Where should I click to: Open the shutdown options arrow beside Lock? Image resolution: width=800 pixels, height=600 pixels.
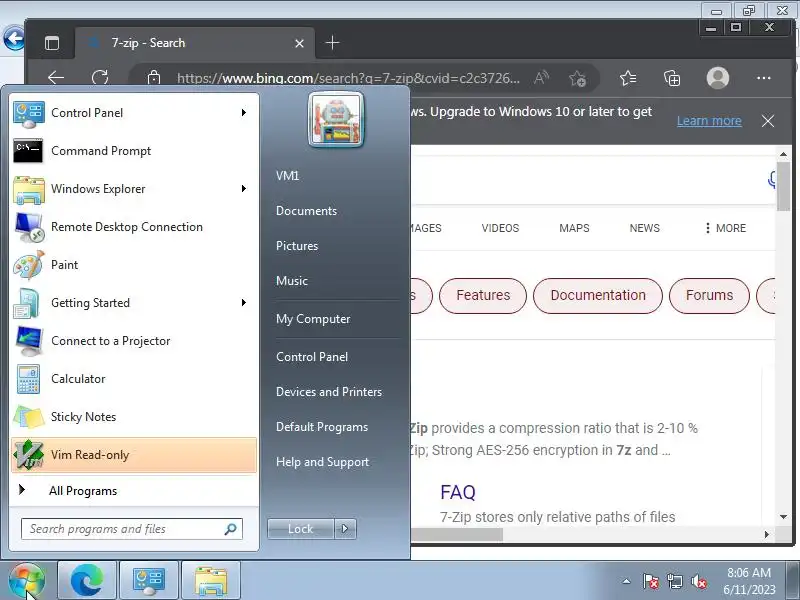345,529
